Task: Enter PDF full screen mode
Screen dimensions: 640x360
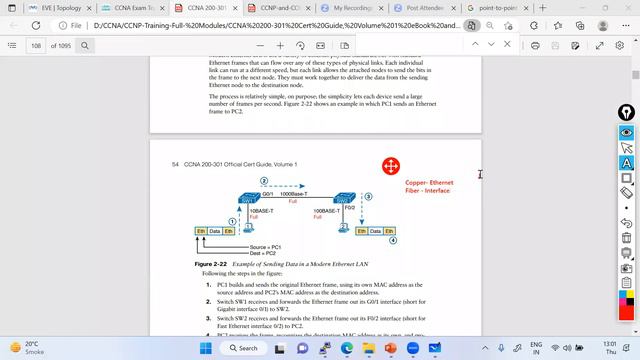Action: pyautogui.click(x=599, y=46)
